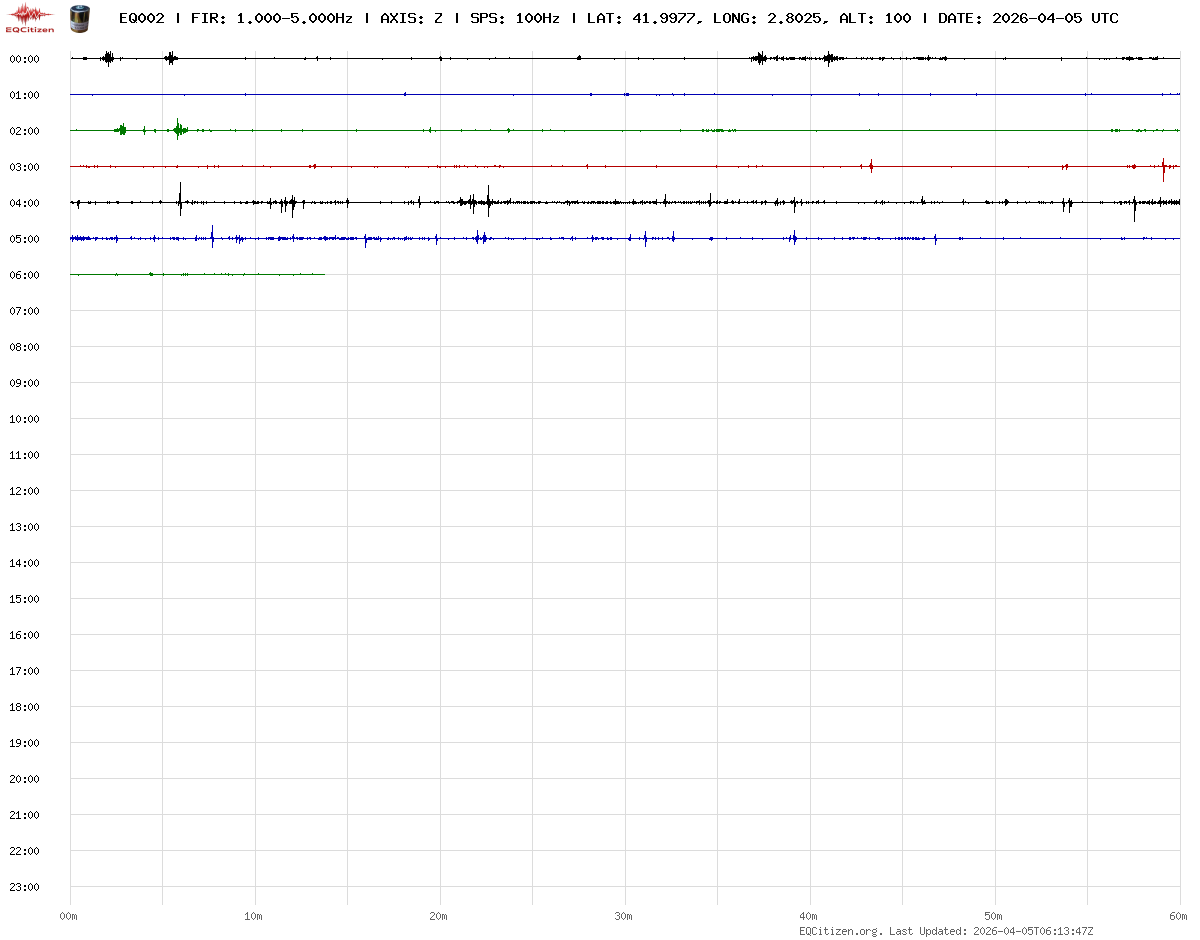
Task: Click the 10m minute axis label
Action: (x=254, y=916)
